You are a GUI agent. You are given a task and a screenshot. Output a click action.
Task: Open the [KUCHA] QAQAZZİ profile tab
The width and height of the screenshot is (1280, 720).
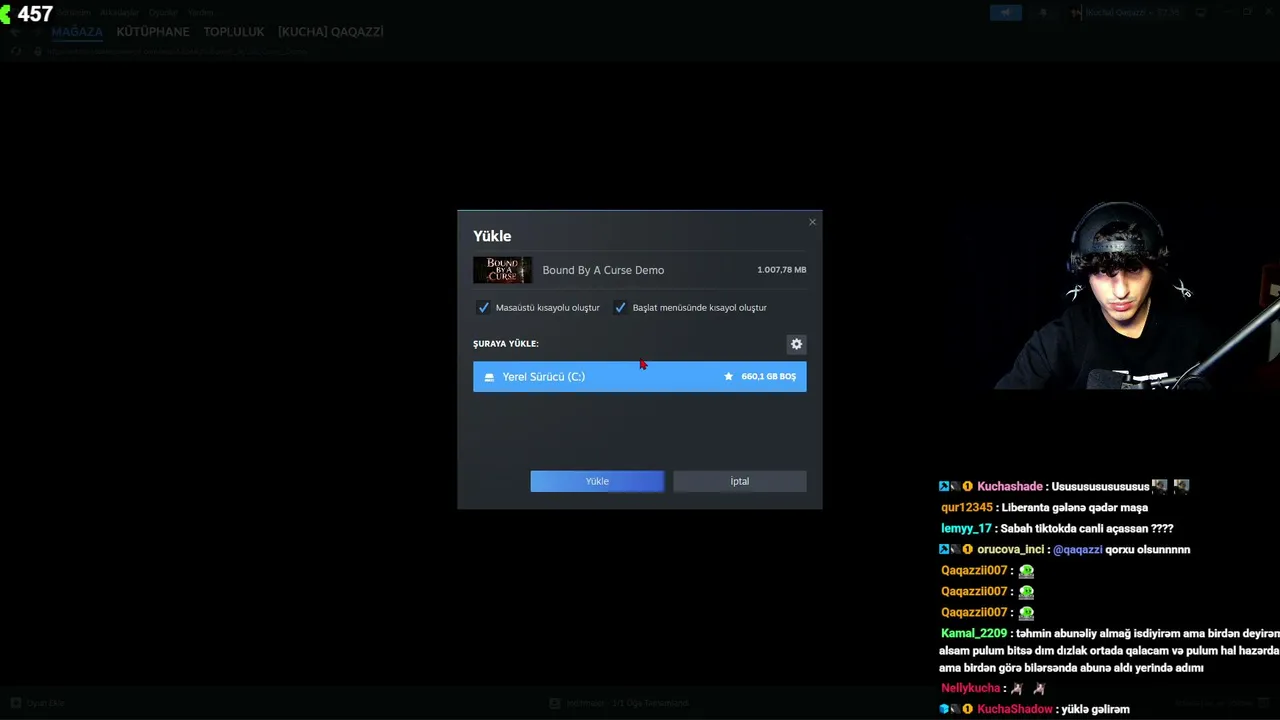pyautogui.click(x=331, y=32)
